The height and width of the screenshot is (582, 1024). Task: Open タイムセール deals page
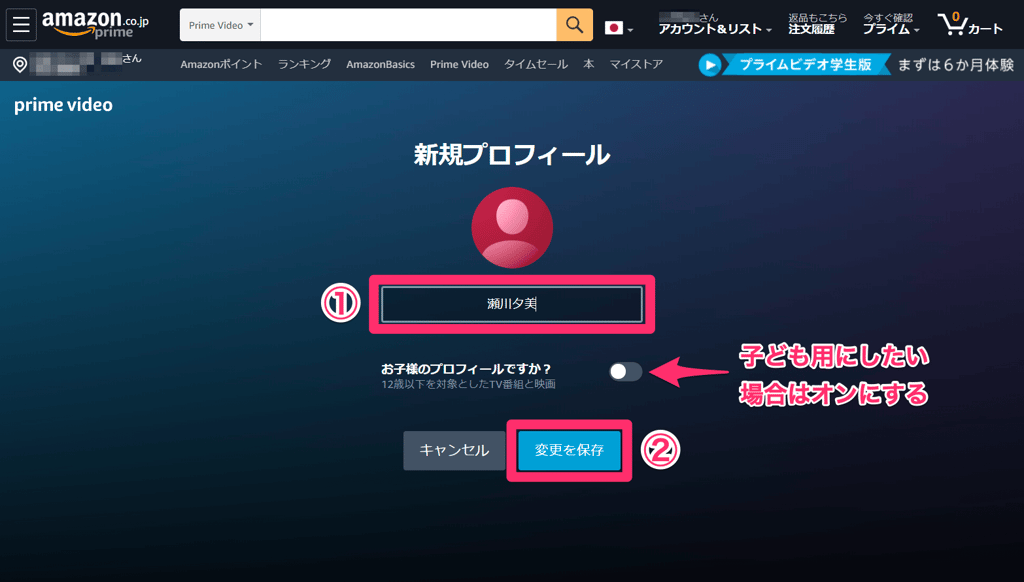click(x=536, y=64)
